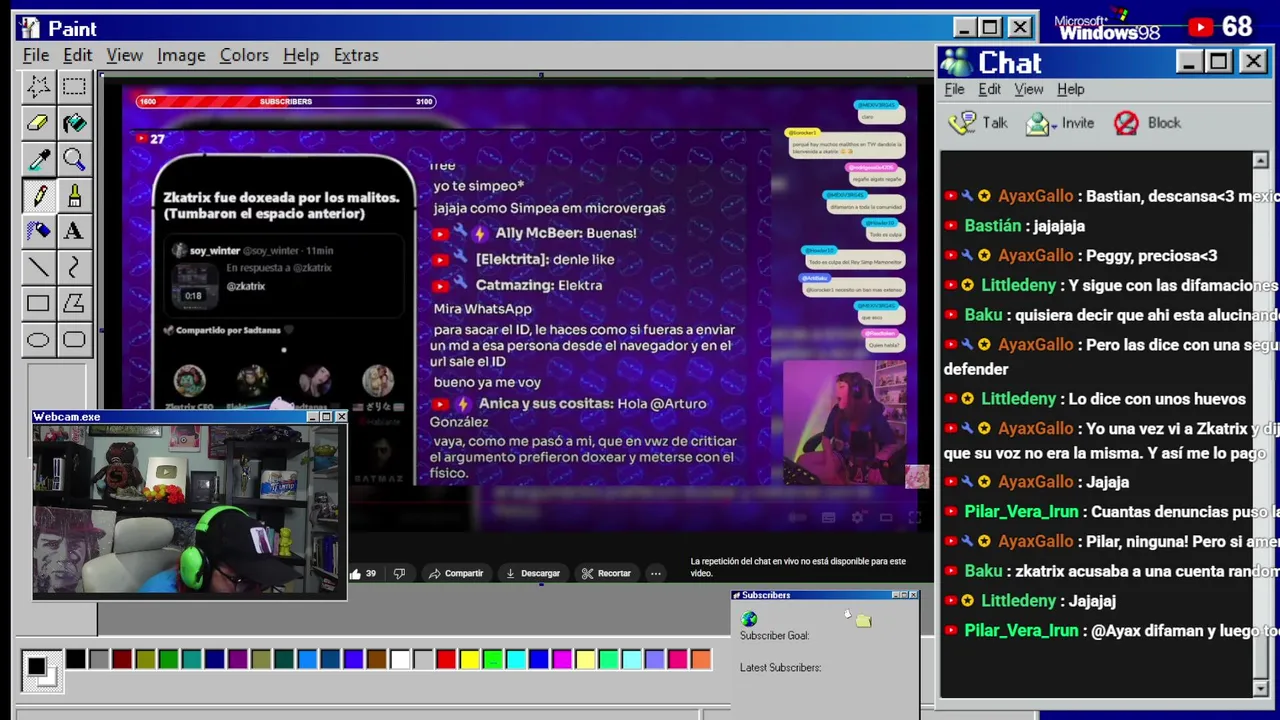Pick the Rectangle shape tool
This screenshot has height=720, width=1280.
pyautogui.click(x=38, y=303)
